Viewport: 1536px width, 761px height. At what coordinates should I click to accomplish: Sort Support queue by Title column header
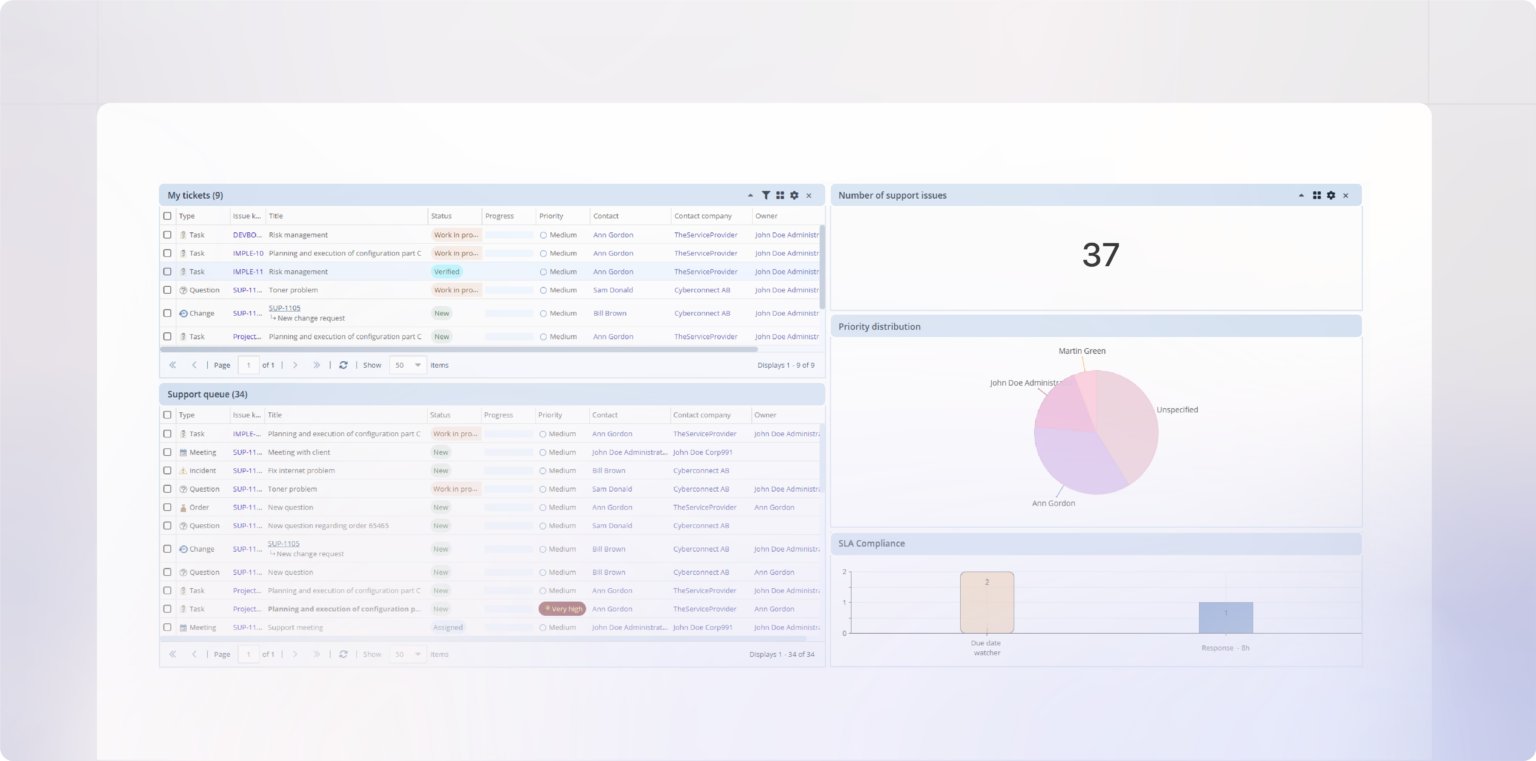pyautogui.click(x=275, y=415)
